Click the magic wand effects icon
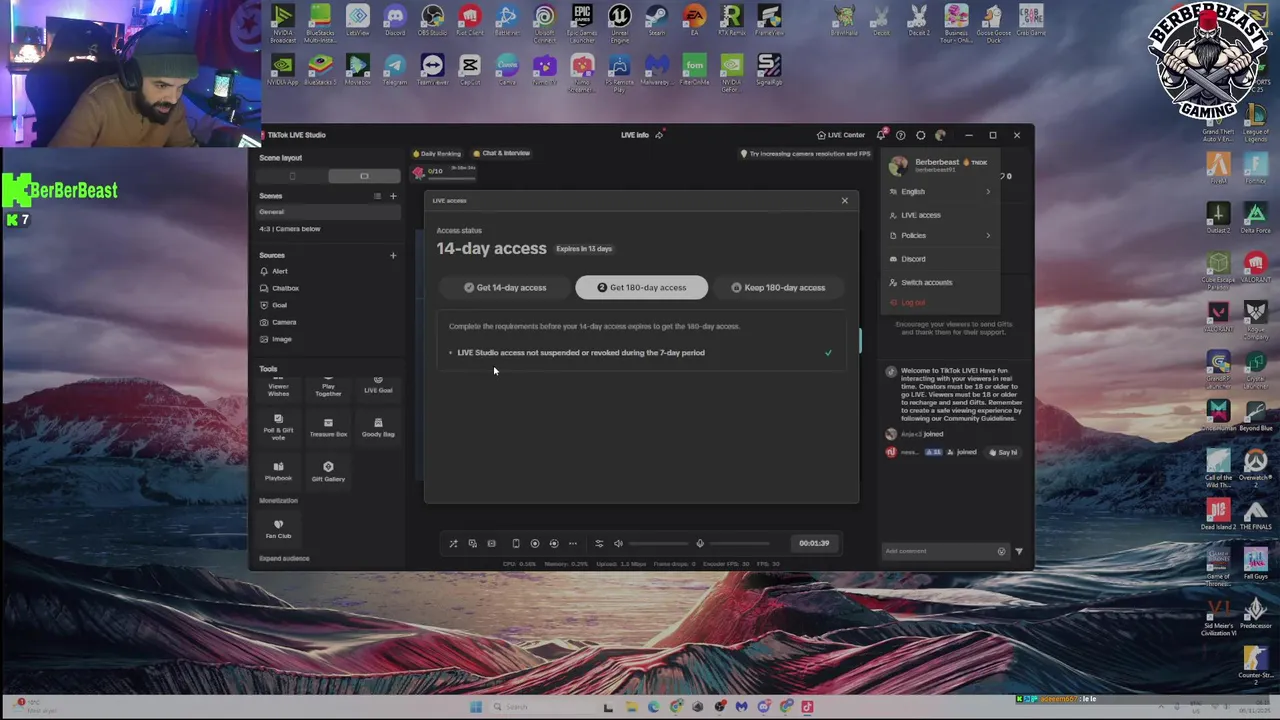1280x720 pixels. 453,544
